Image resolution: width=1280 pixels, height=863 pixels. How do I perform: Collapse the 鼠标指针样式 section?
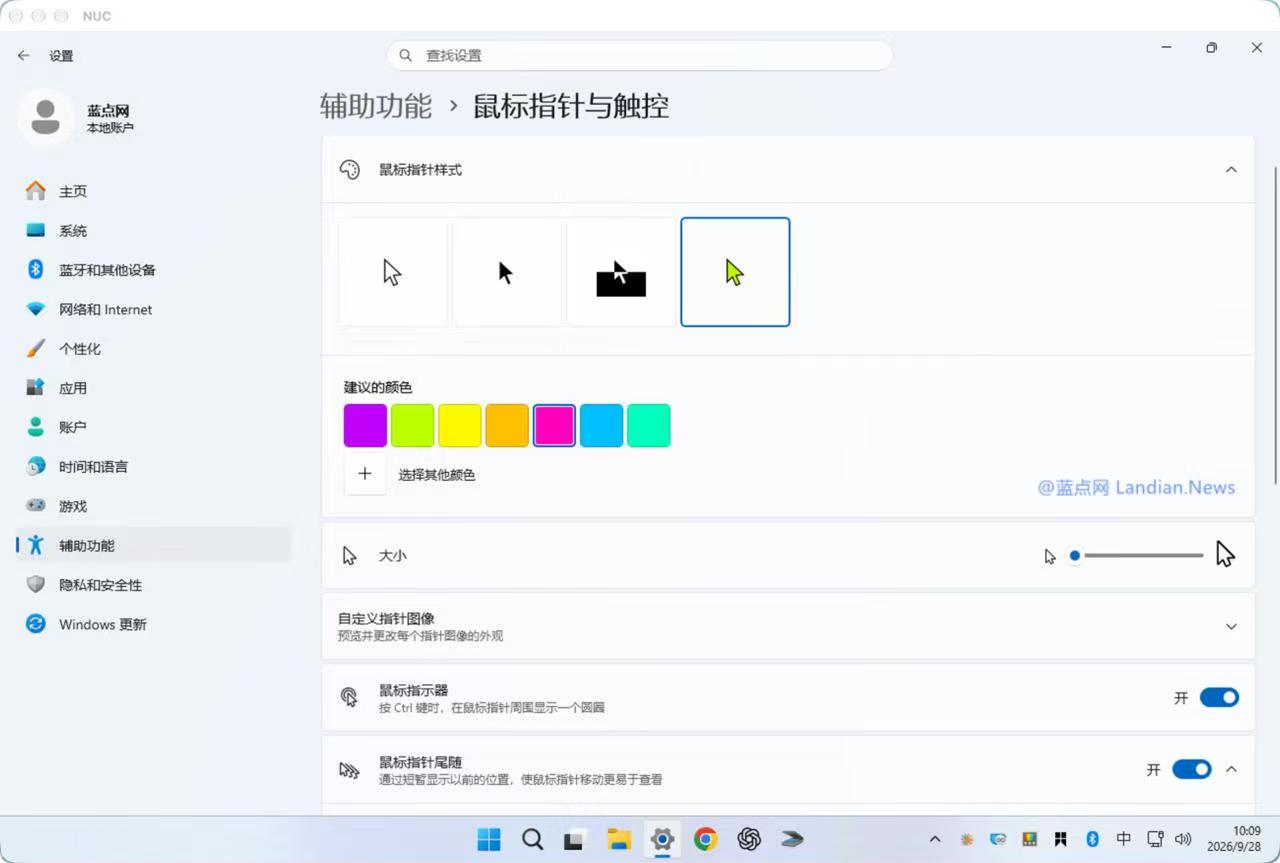[1231, 169]
